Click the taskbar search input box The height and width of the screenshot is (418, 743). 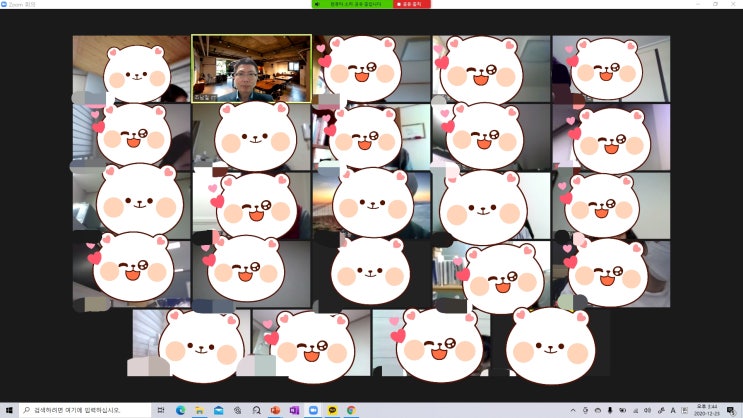pyautogui.click(x=85, y=410)
